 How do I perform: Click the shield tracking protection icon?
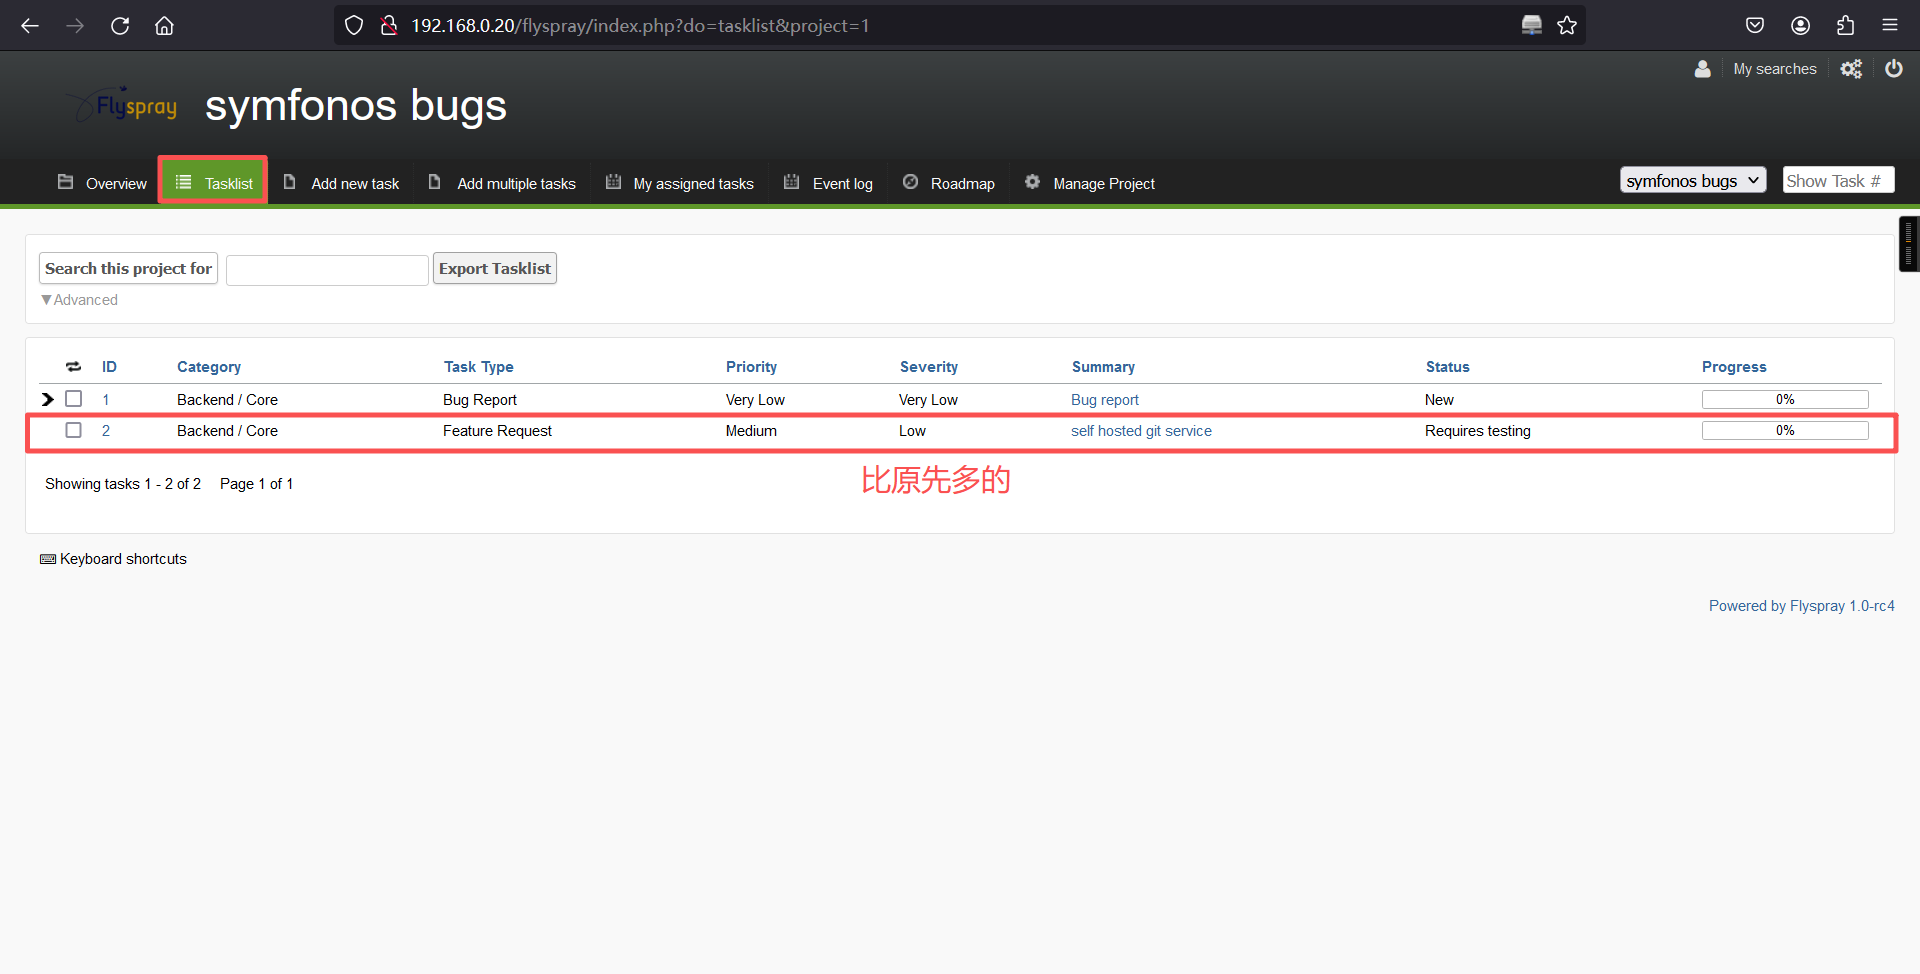pos(354,25)
